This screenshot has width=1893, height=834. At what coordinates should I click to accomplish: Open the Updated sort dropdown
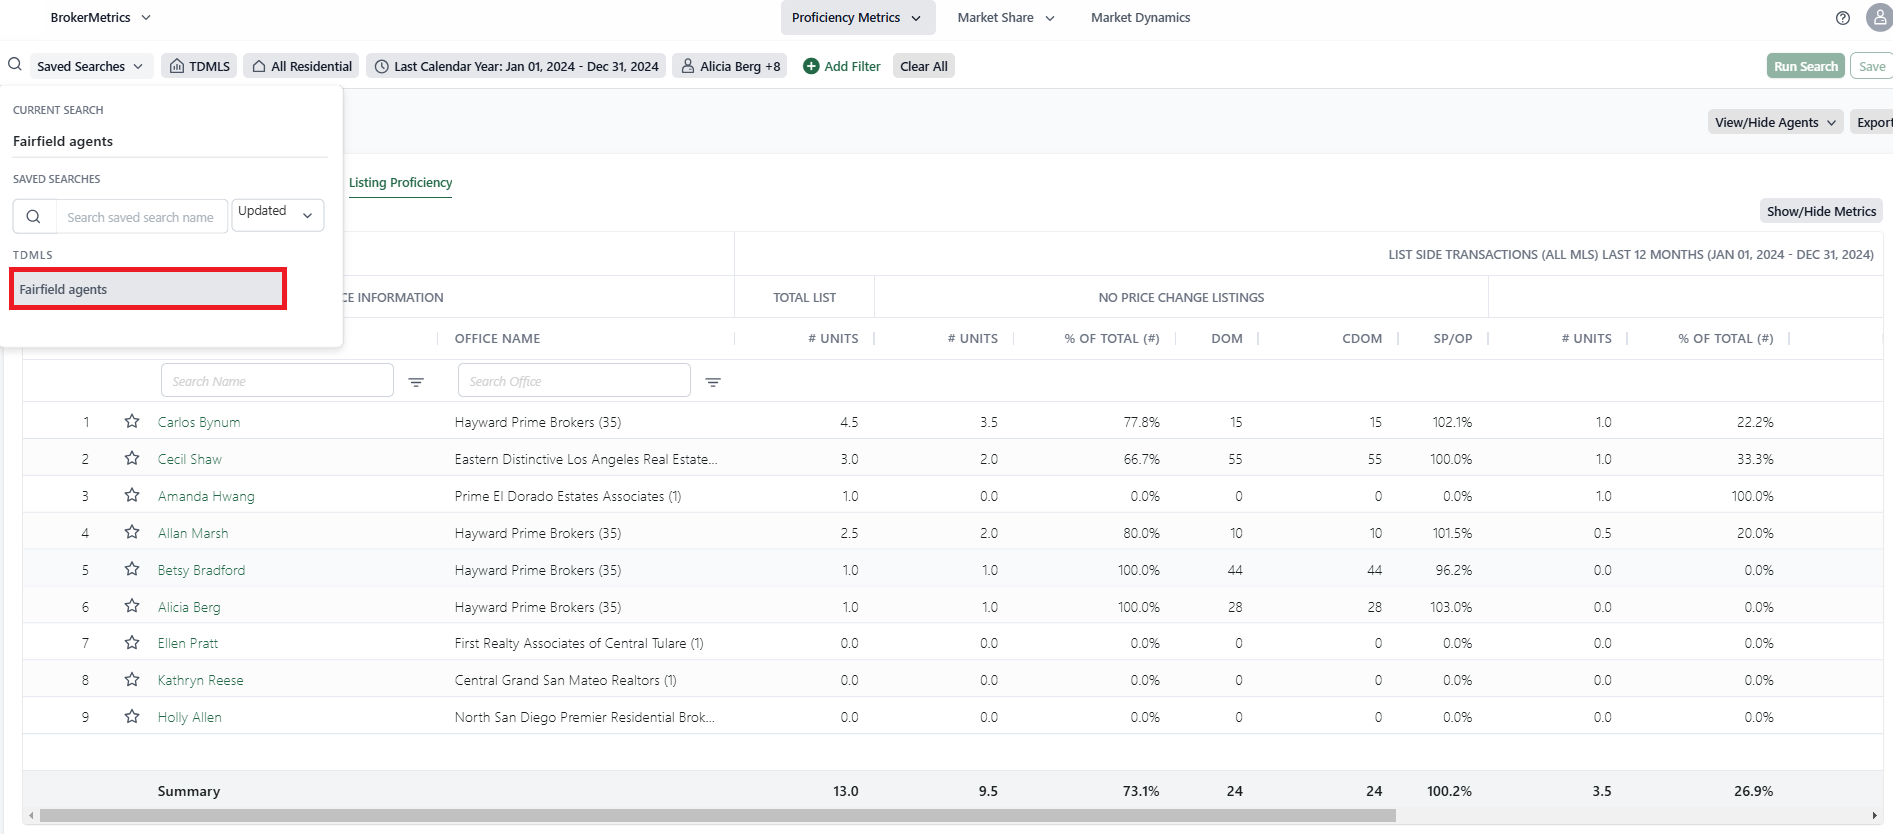tap(277, 214)
